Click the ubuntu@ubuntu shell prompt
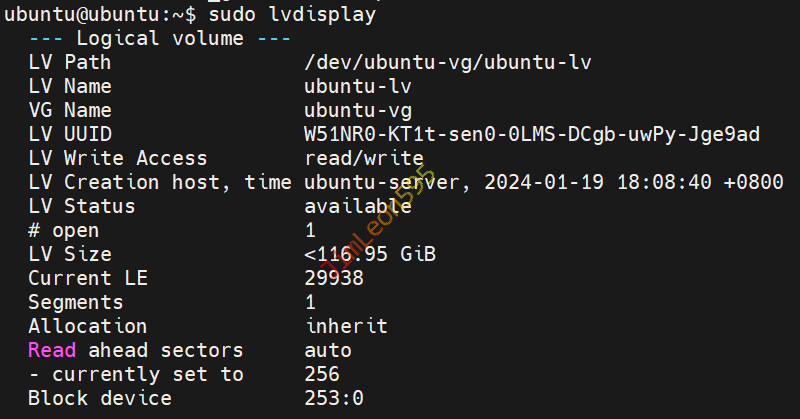 coord(98,15)
